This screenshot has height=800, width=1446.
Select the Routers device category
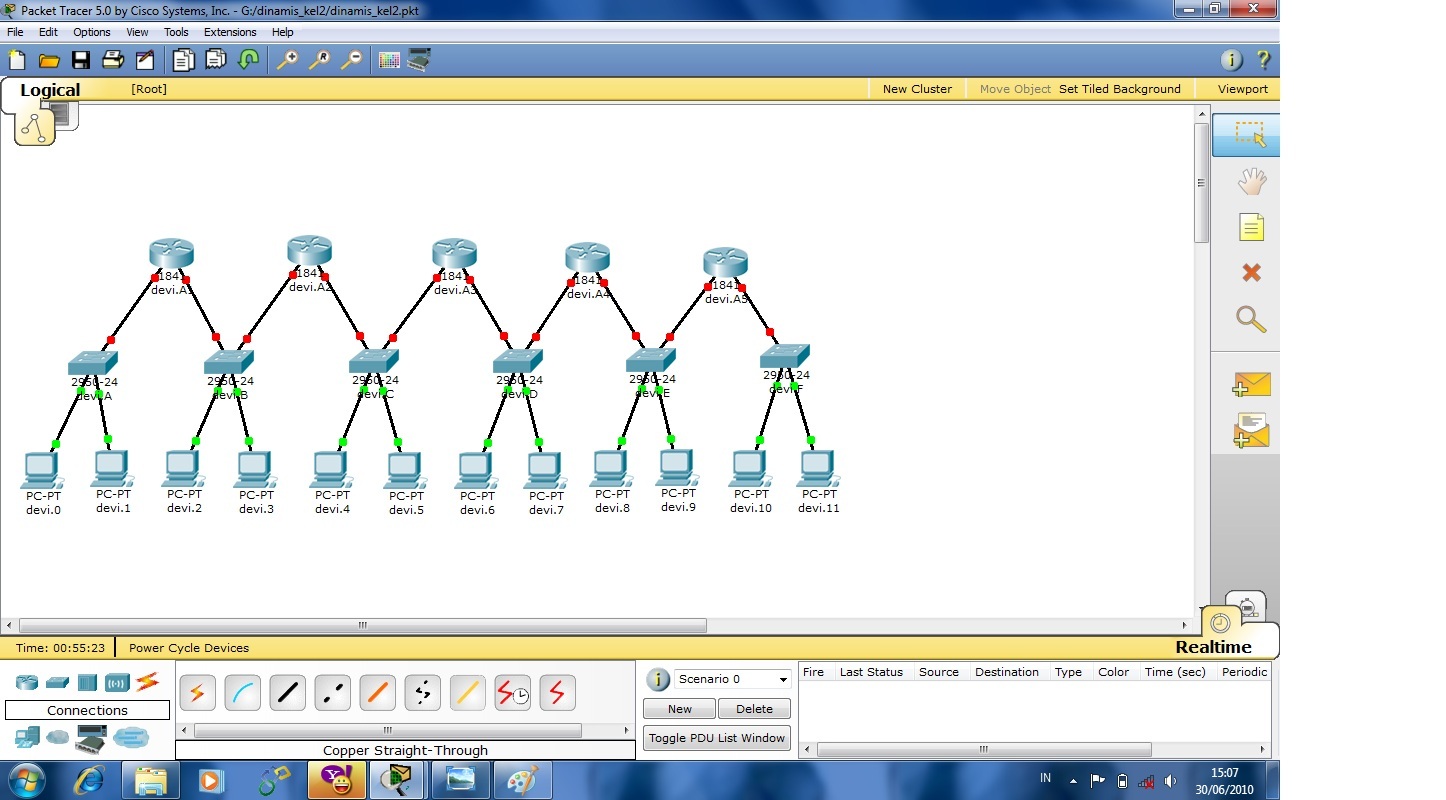point(25,682)
